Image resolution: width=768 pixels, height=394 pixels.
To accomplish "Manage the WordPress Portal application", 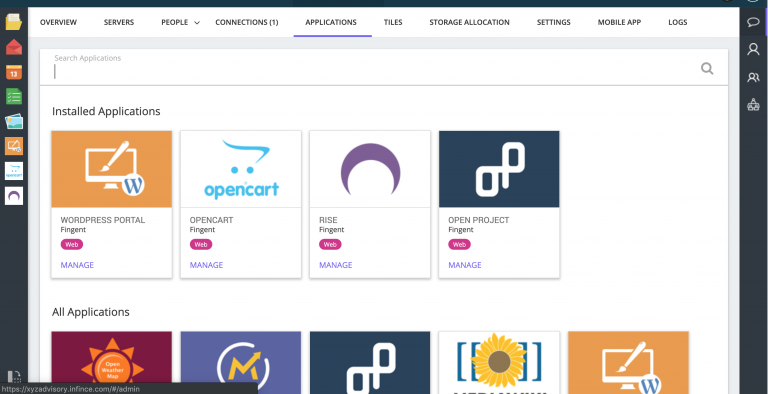I will tap(77, 265).
